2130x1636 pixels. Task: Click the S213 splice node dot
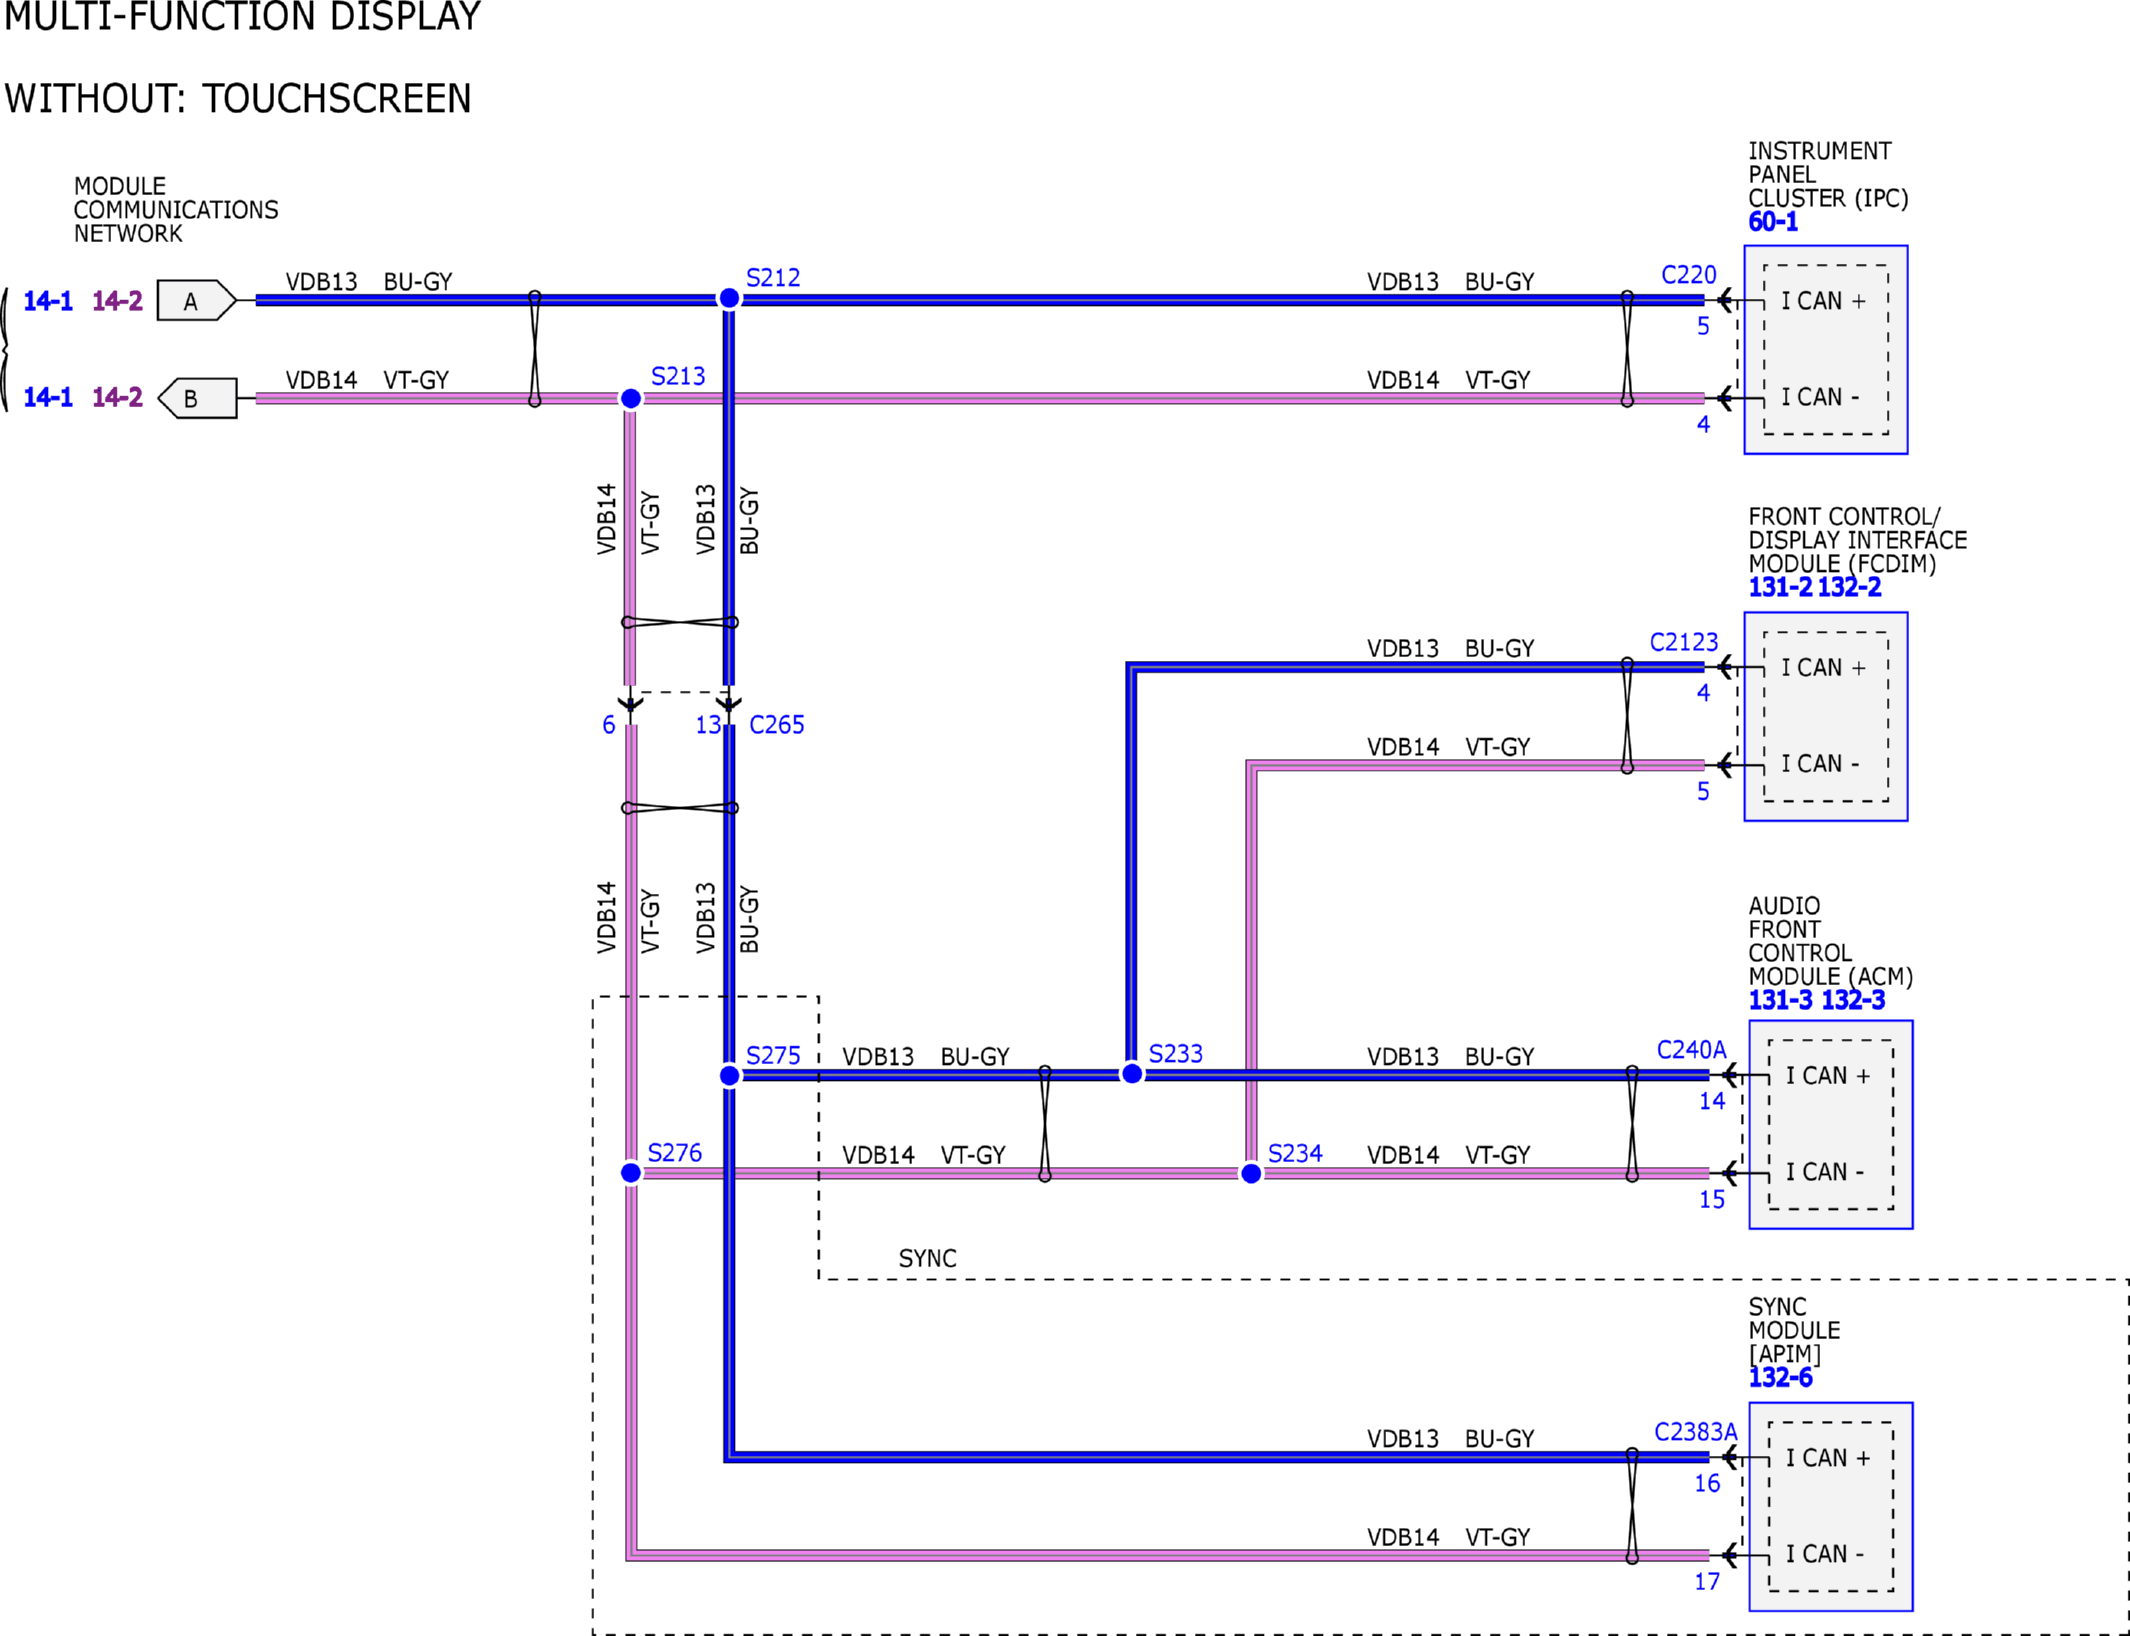[631, 399]
